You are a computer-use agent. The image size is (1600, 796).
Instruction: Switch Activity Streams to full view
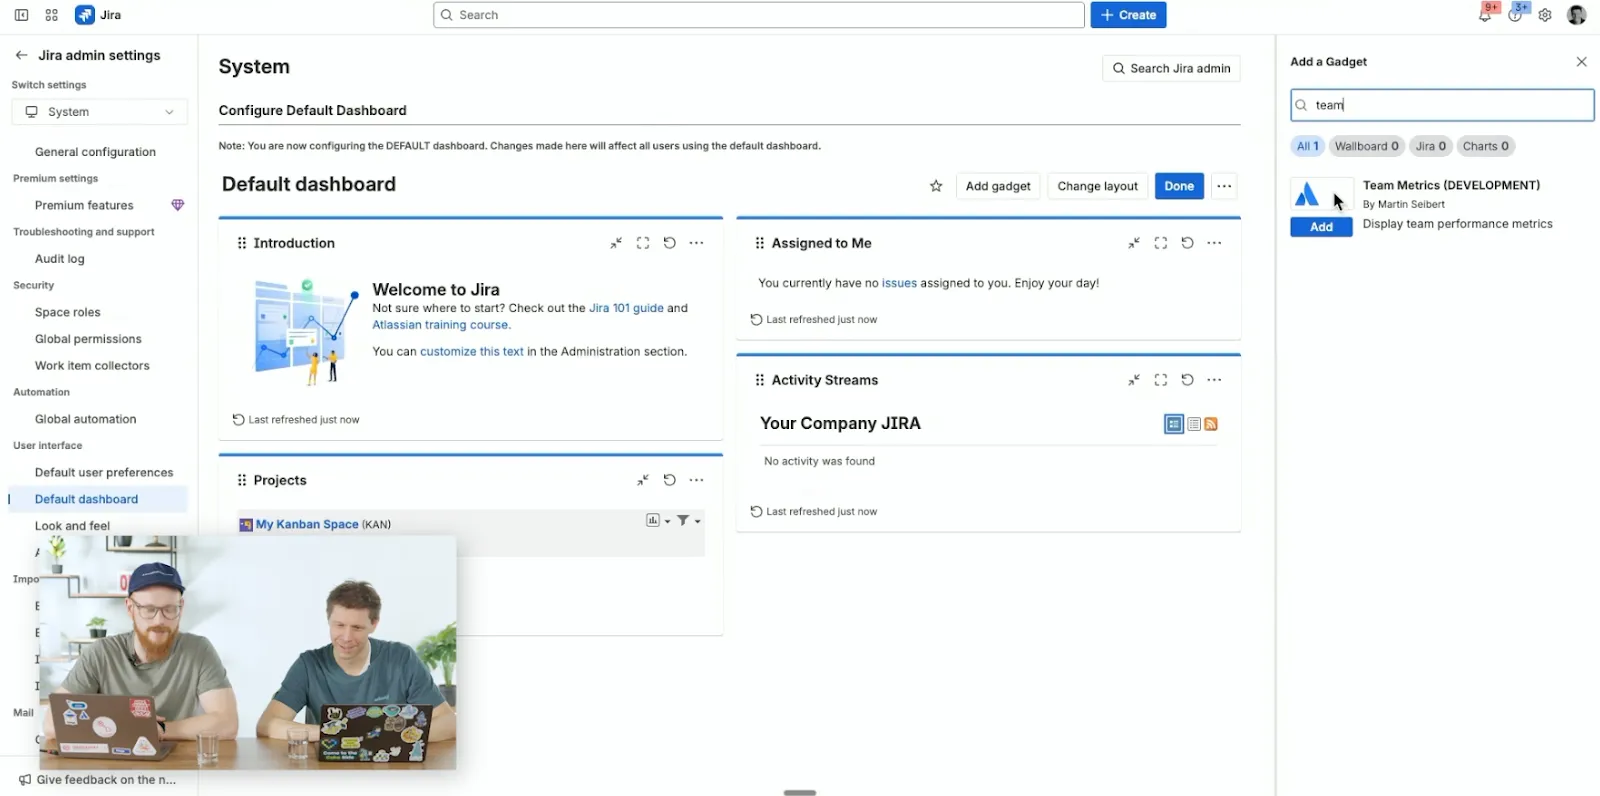click(1174, 424)
